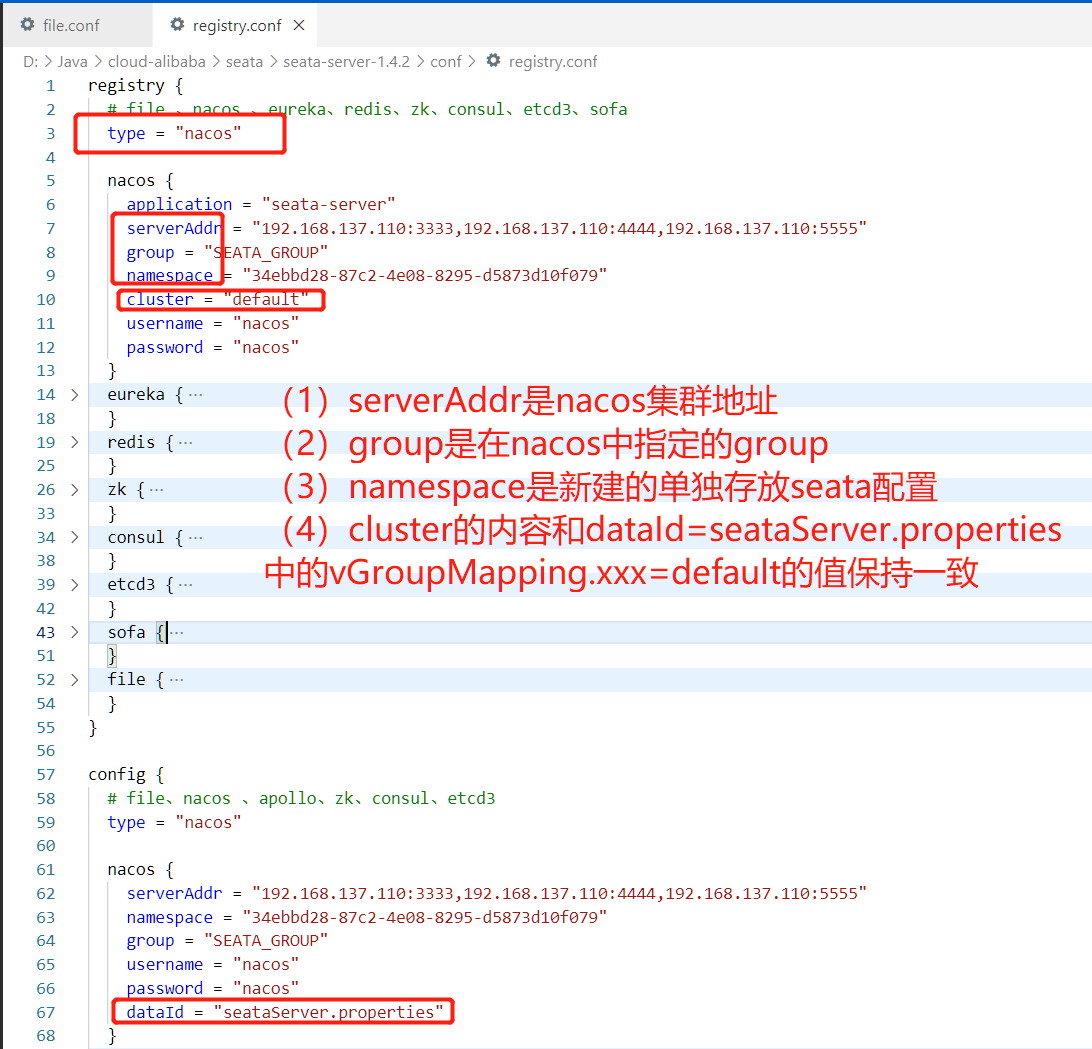Click the 'sofa' text on line 43
This screenshot has width=1092, height=1049.
click(126, 632)
